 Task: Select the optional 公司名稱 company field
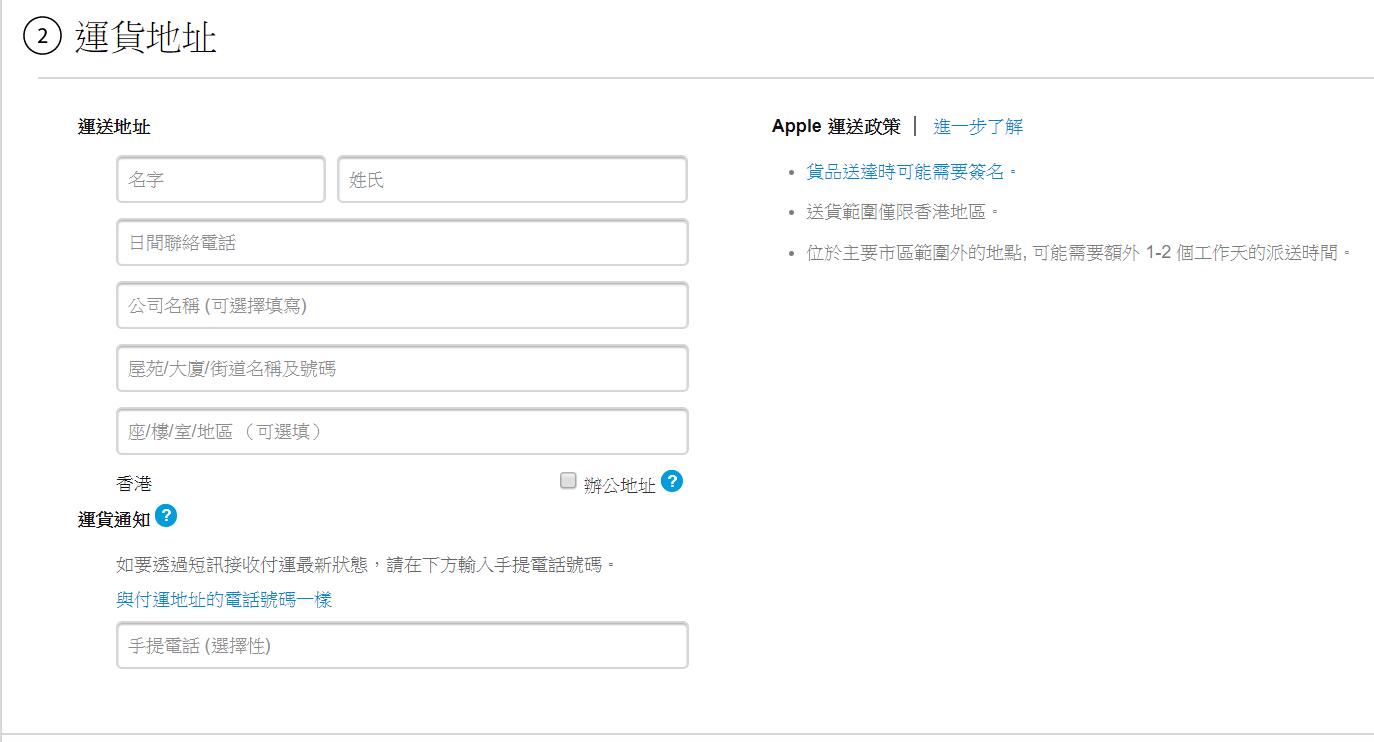tap(400, 305)
